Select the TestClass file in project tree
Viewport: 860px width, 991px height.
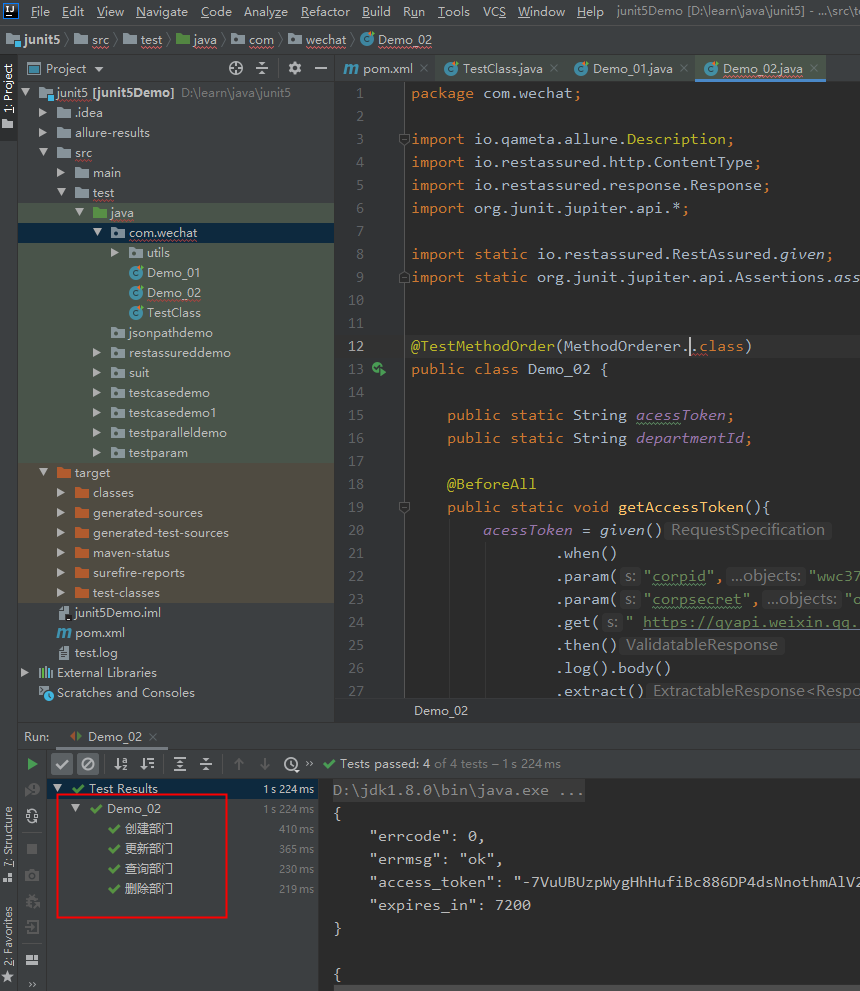pyautogui.click(x=174, y=313)
